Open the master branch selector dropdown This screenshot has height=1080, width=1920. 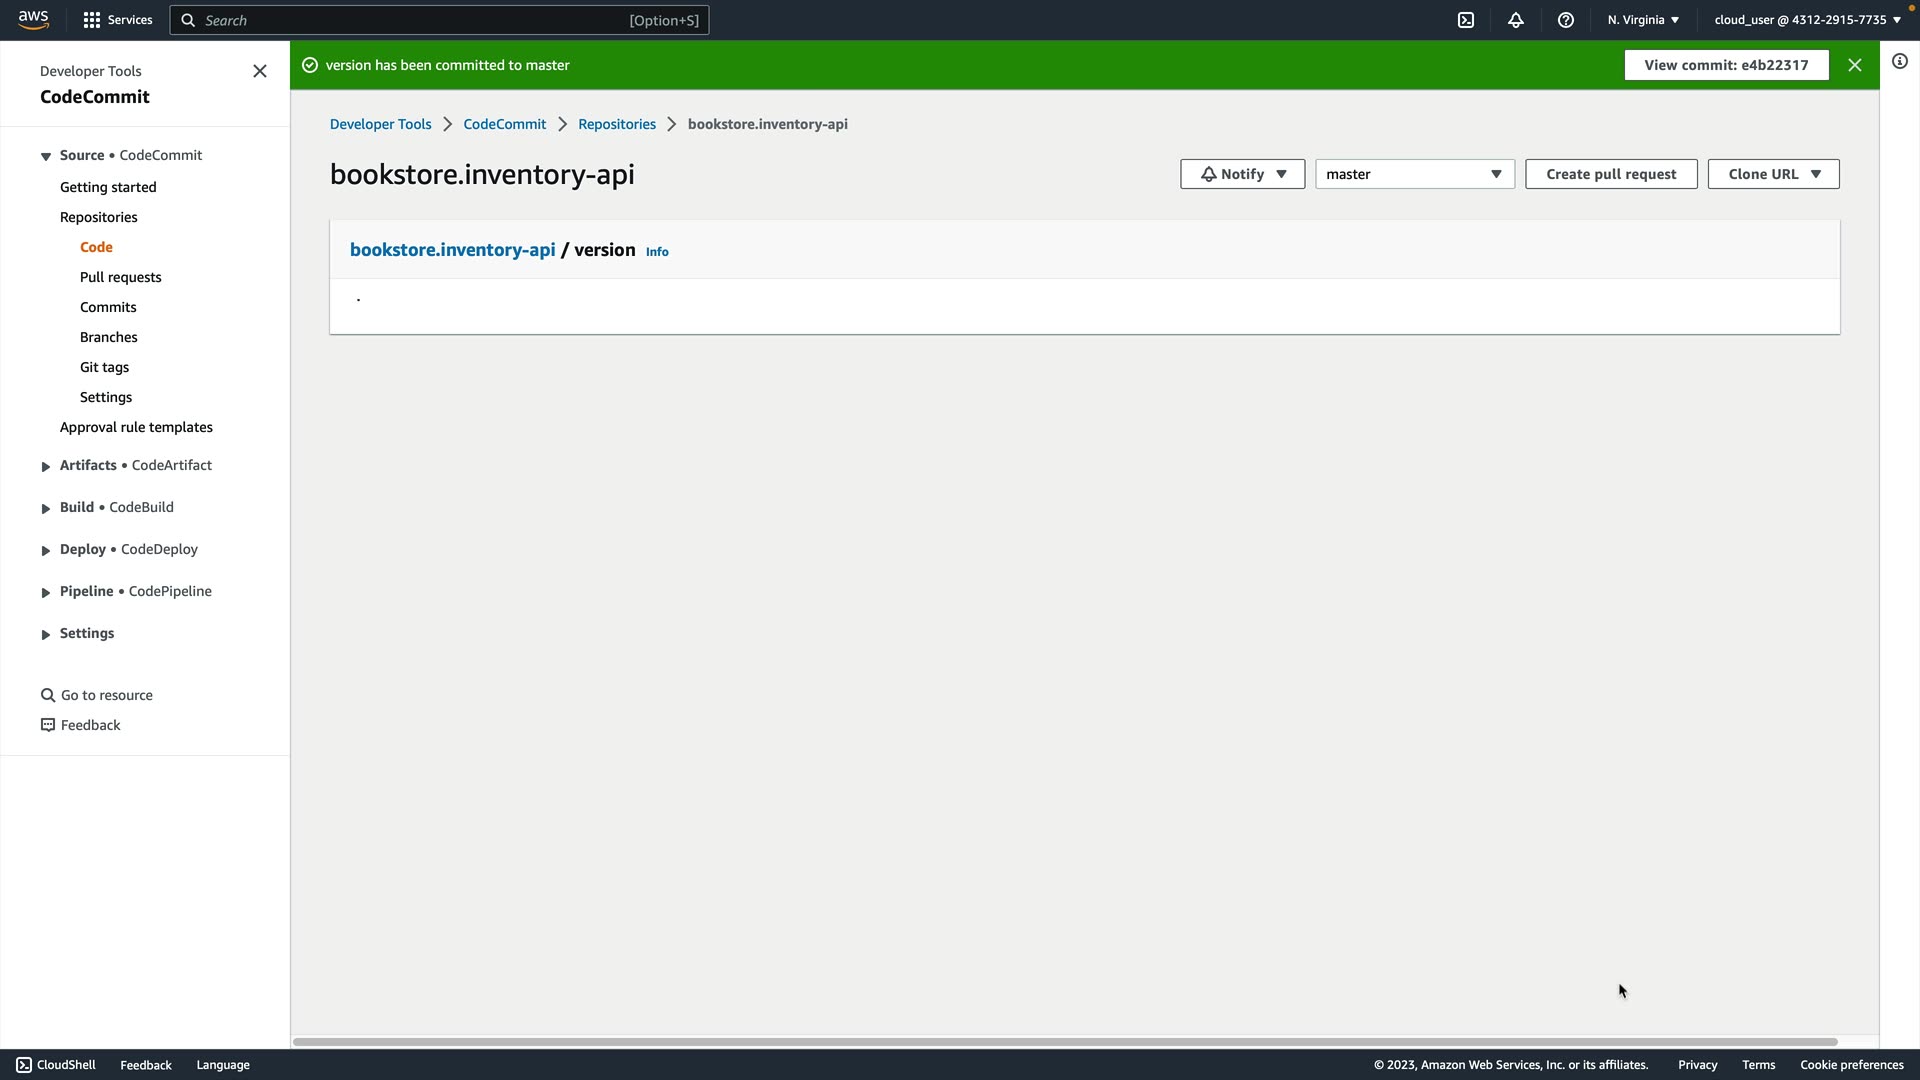1414,174
